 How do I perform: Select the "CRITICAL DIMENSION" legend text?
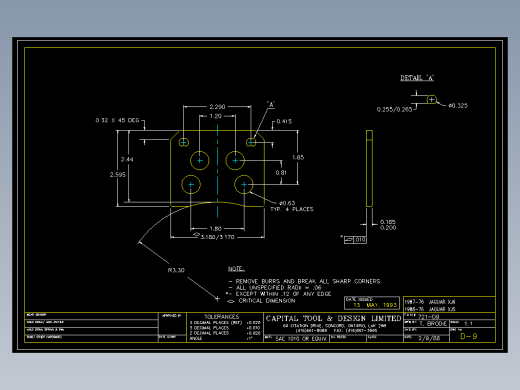pos(267,301)
